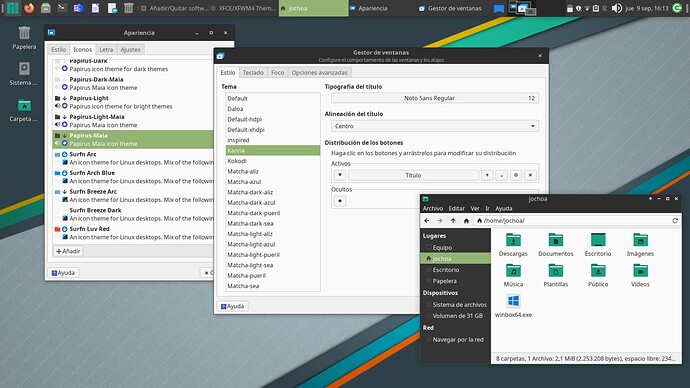Click the volume speaker icon in system tray

point(617,8)
